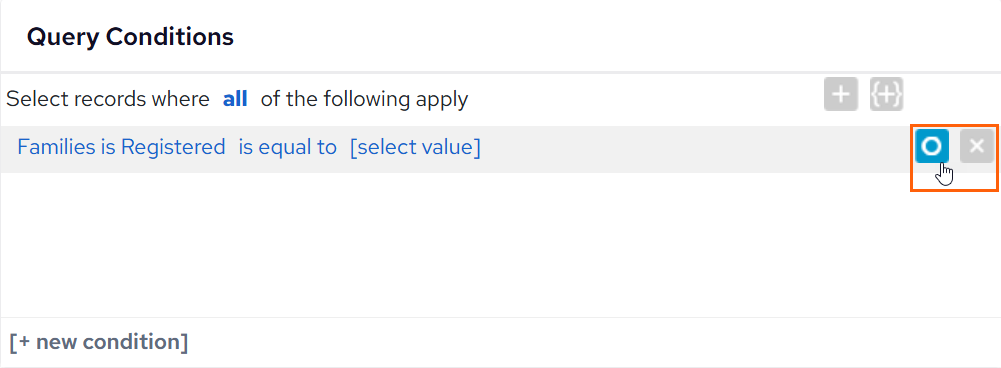Select the gray highlighted condition row
Image resolution: width=1001 pixels, height=368 pixels.
click(500, 149)
